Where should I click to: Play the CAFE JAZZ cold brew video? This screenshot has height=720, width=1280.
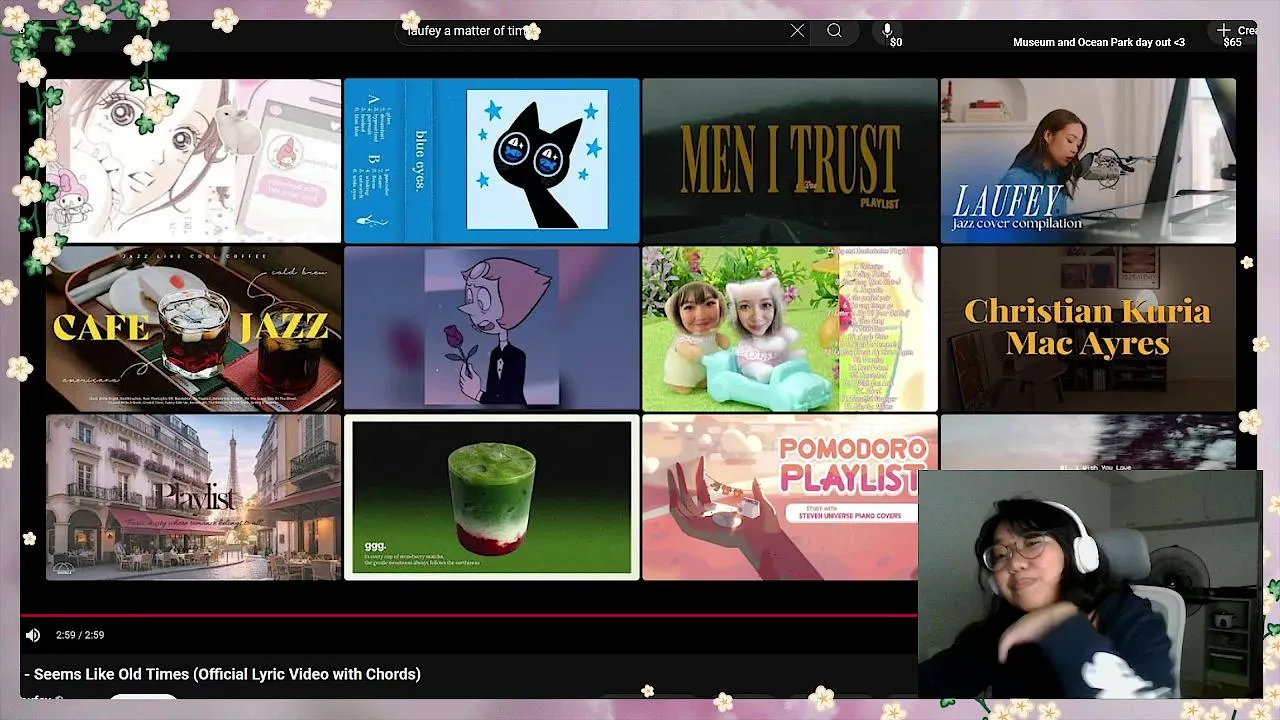[193, 329]
